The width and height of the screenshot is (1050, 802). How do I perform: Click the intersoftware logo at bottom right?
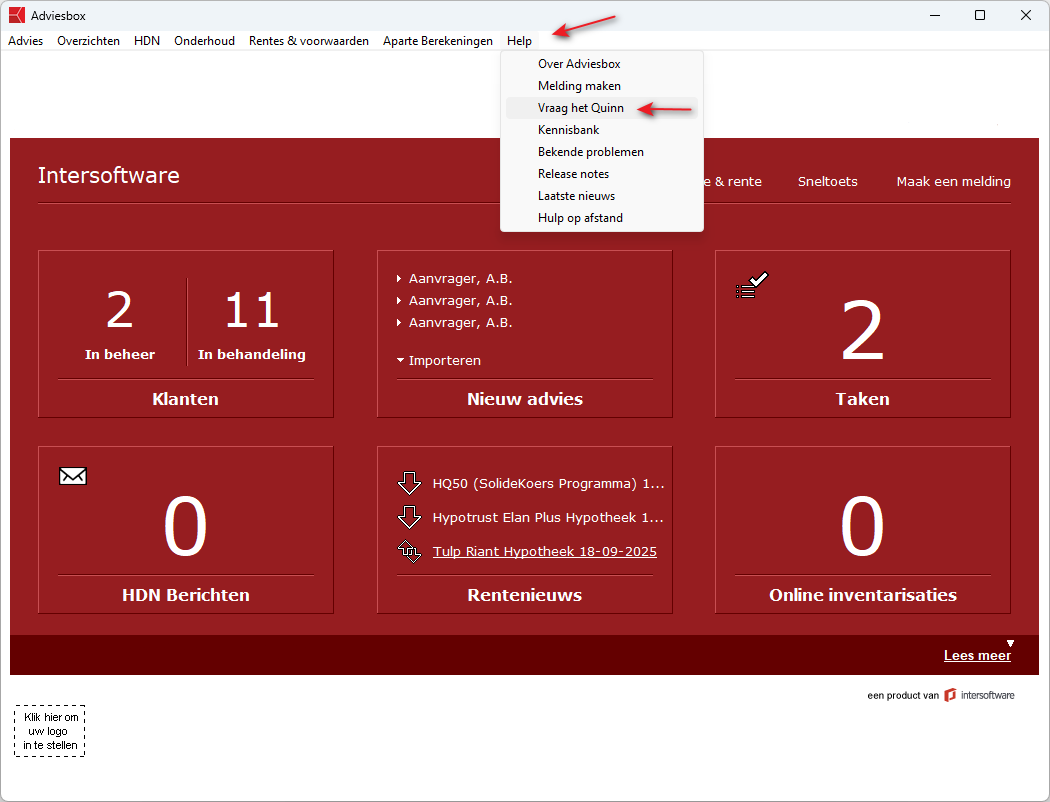(x=950, y=695)
